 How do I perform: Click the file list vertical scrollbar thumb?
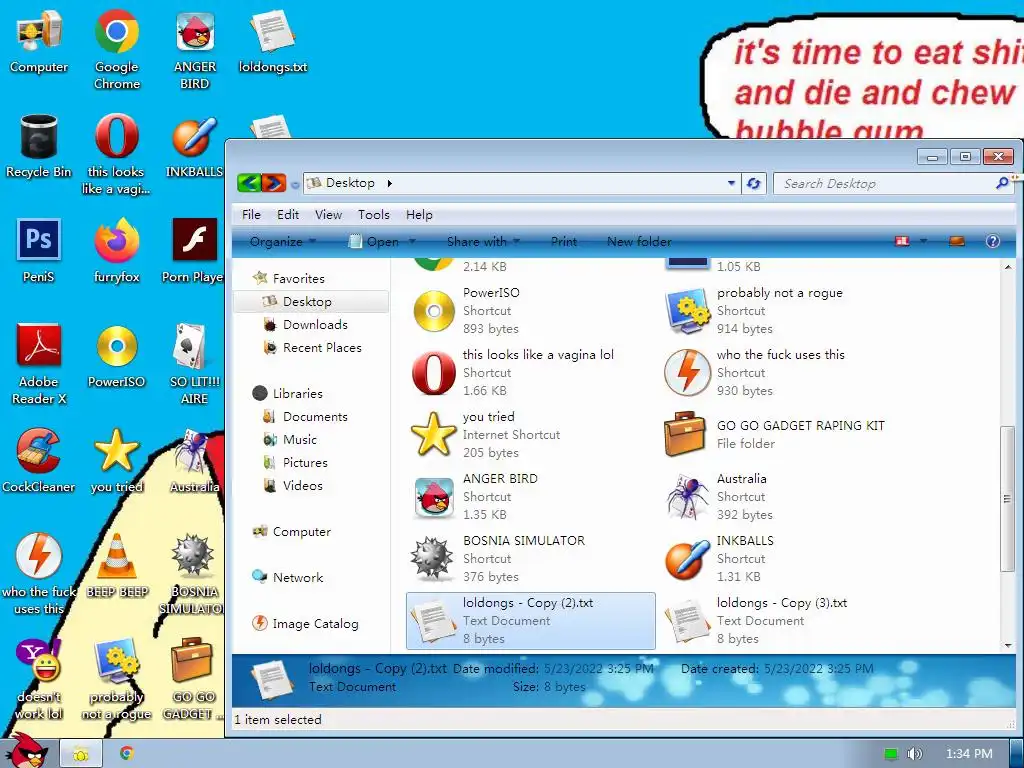click(1006, 498)
